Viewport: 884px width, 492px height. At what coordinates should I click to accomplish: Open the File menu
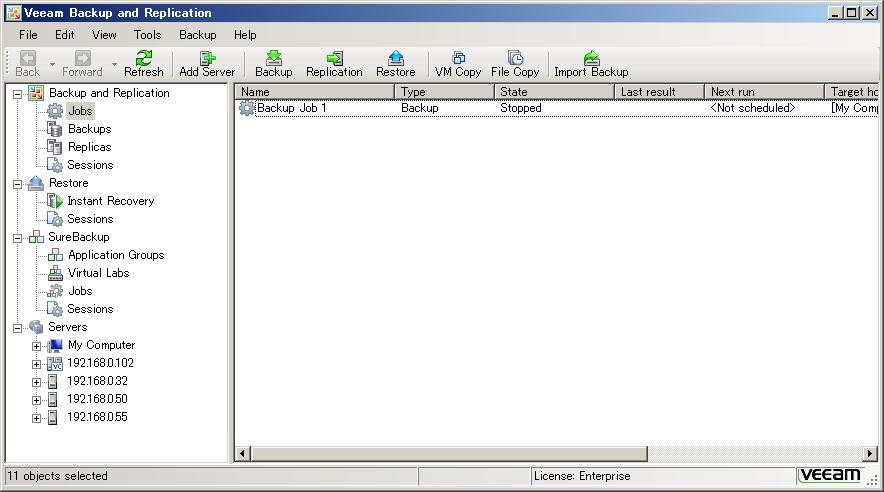point(28,35)
